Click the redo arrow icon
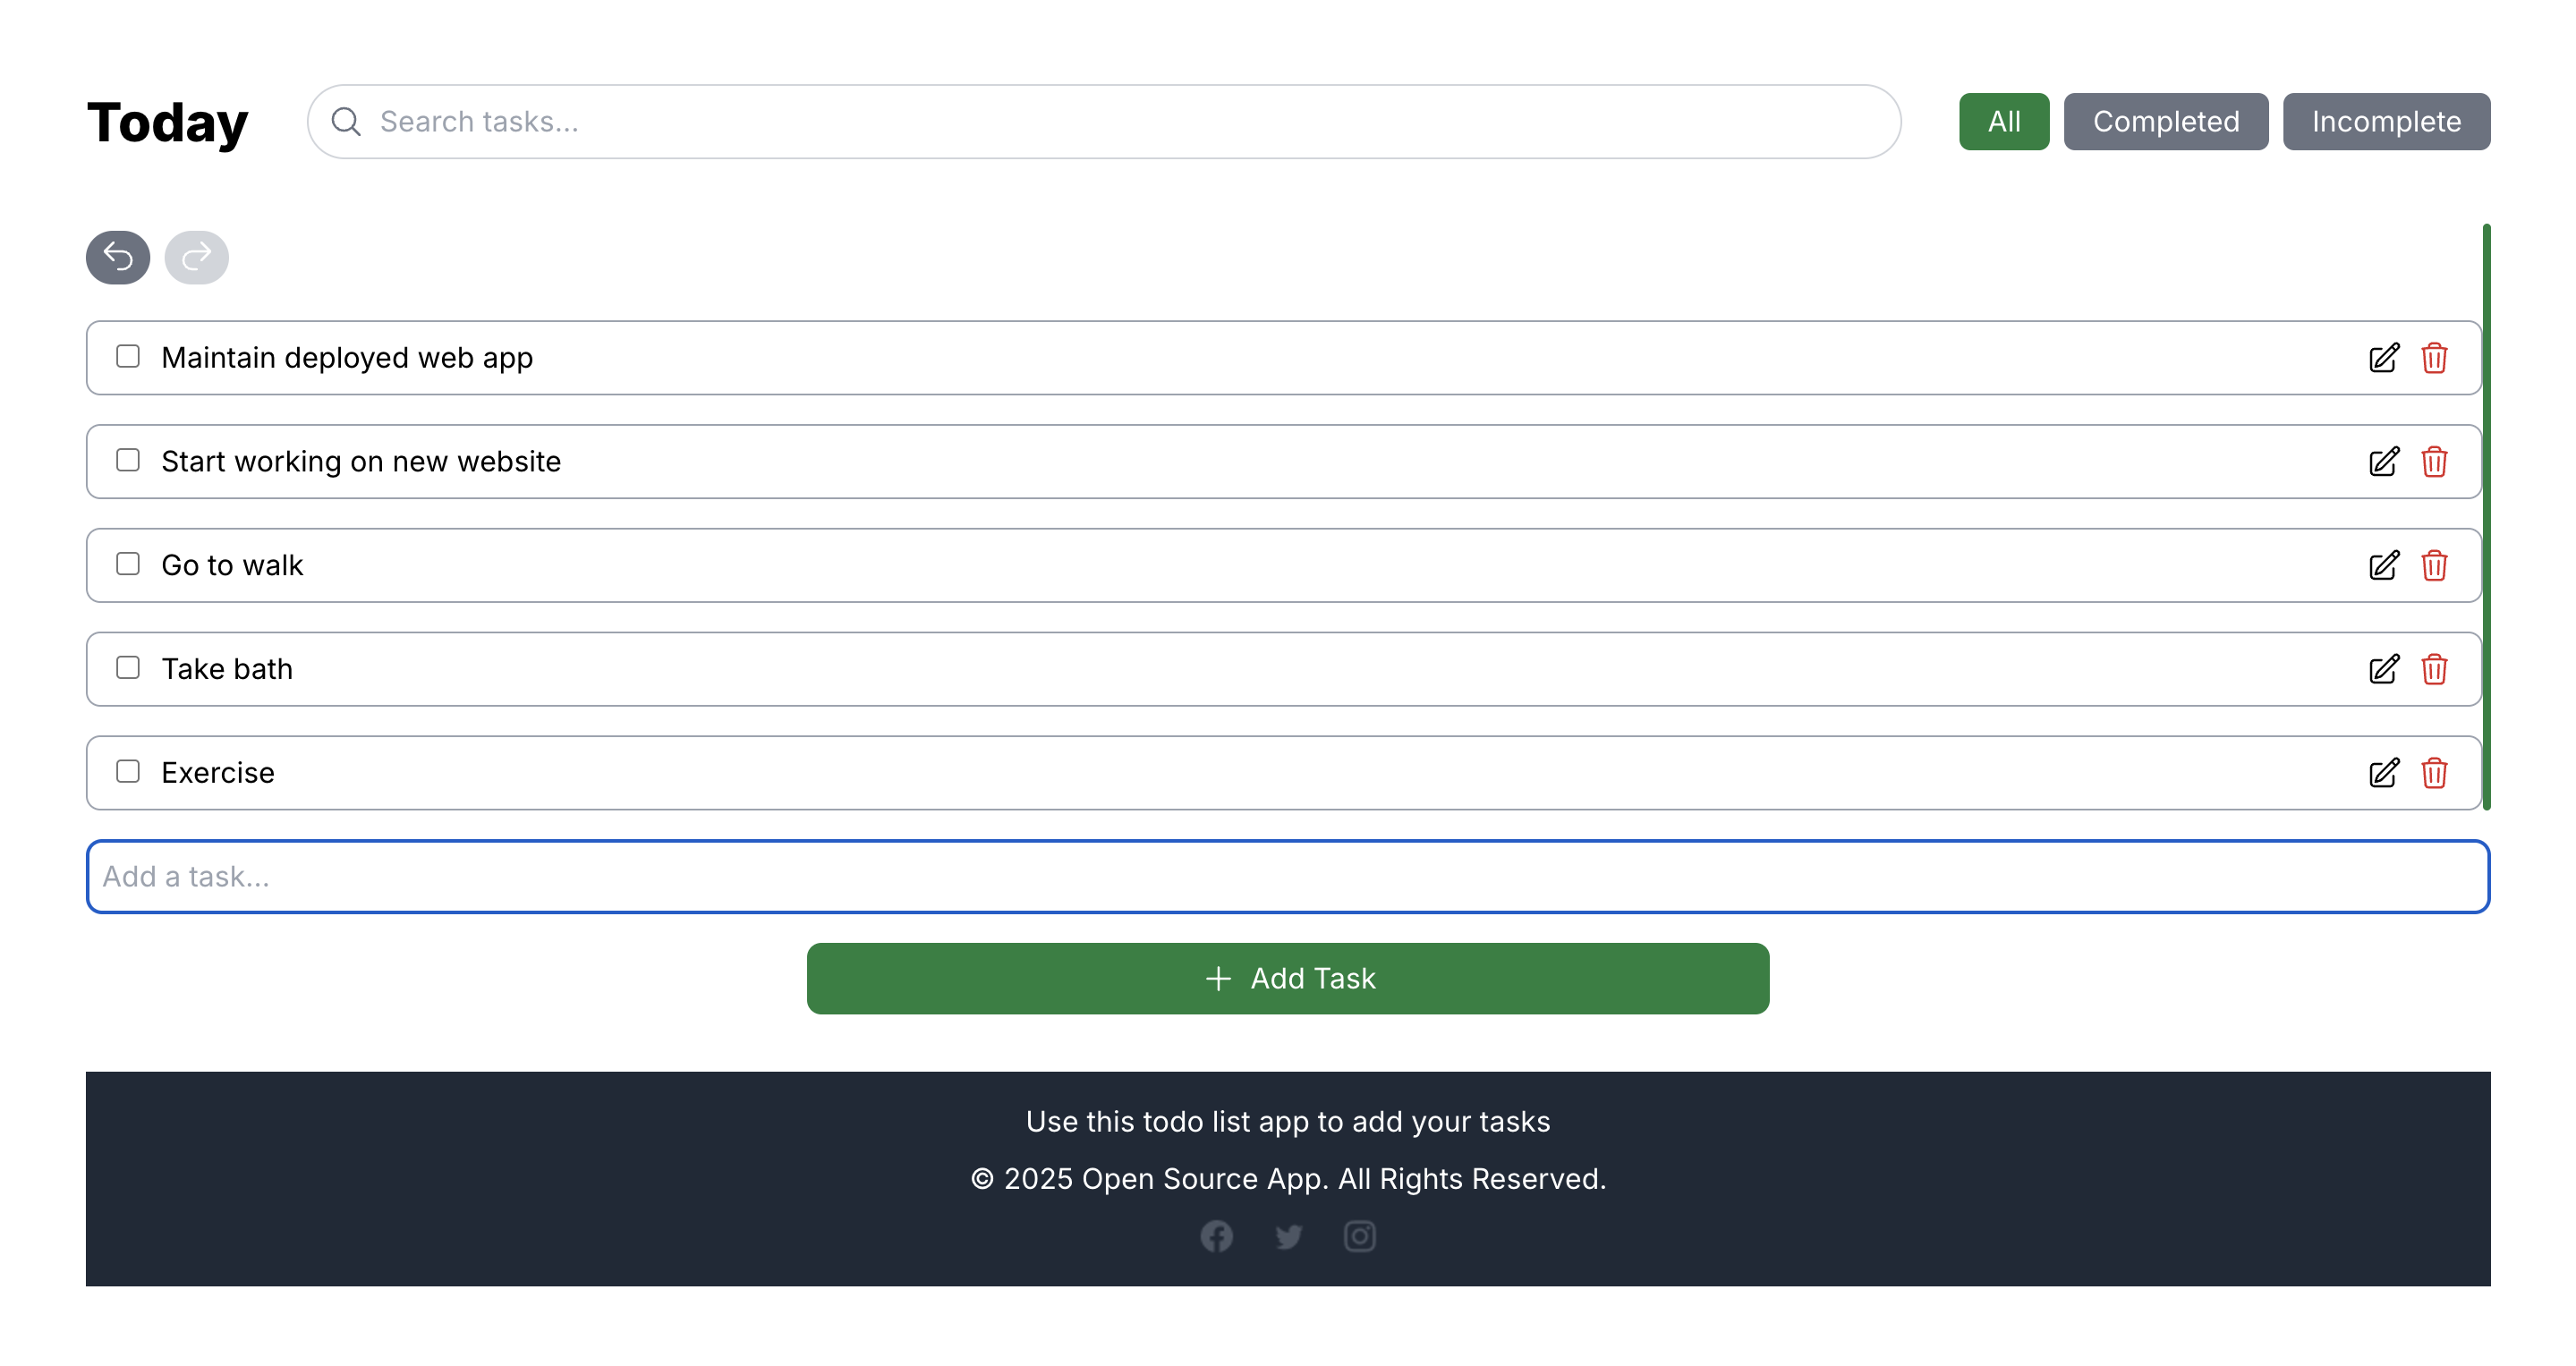Viewport: 2576px width, 1366px height. click(196, 257)
